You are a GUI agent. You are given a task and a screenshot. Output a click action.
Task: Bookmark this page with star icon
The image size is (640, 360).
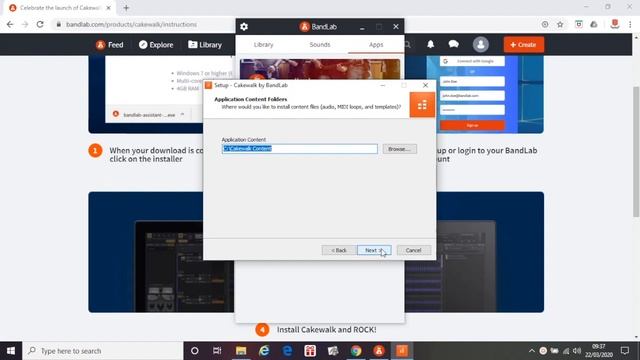[560, 24]
